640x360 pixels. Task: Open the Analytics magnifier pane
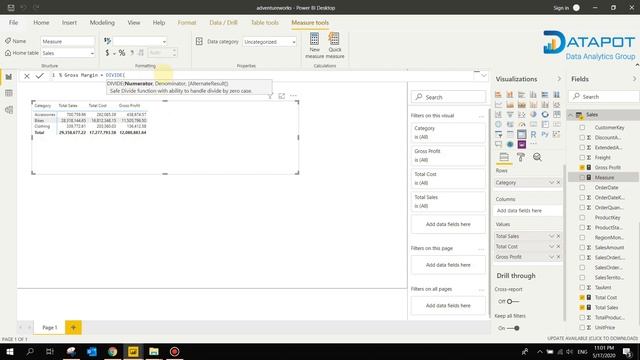537,157
